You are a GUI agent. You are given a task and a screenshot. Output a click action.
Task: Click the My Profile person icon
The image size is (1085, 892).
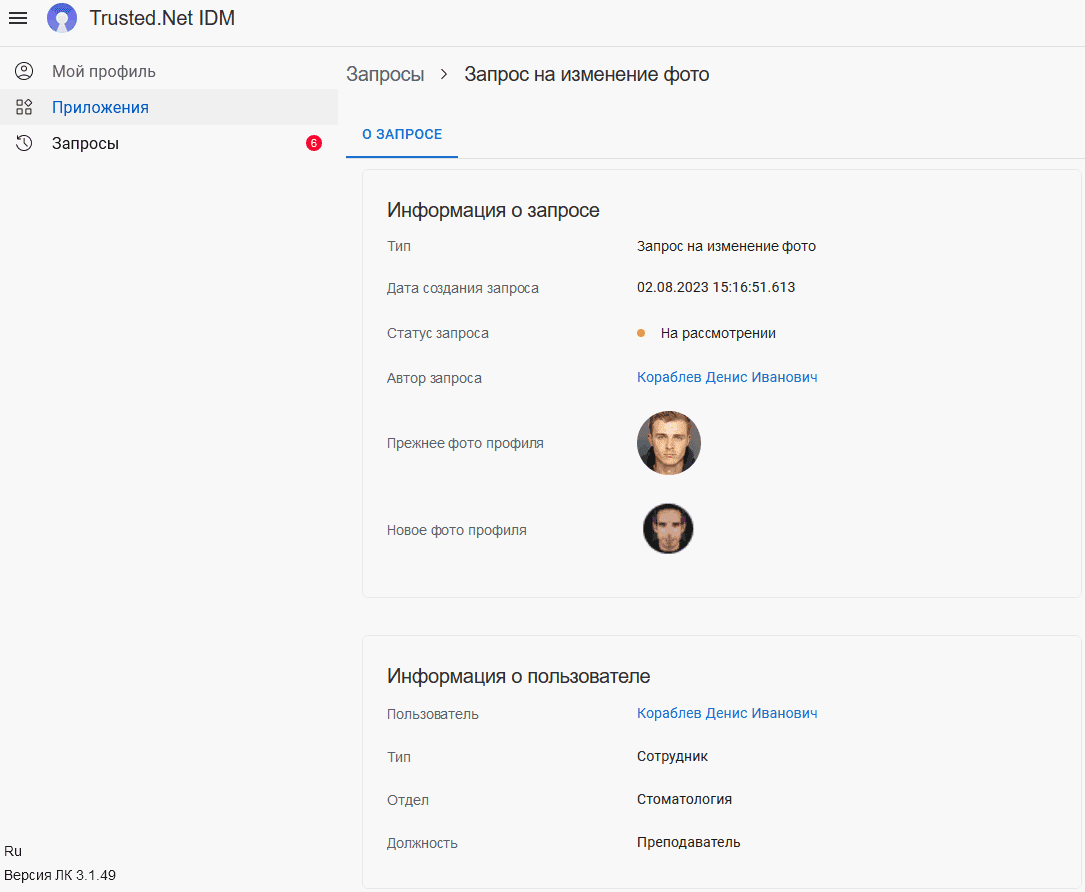pyautogui.click(x=24, y=71)
